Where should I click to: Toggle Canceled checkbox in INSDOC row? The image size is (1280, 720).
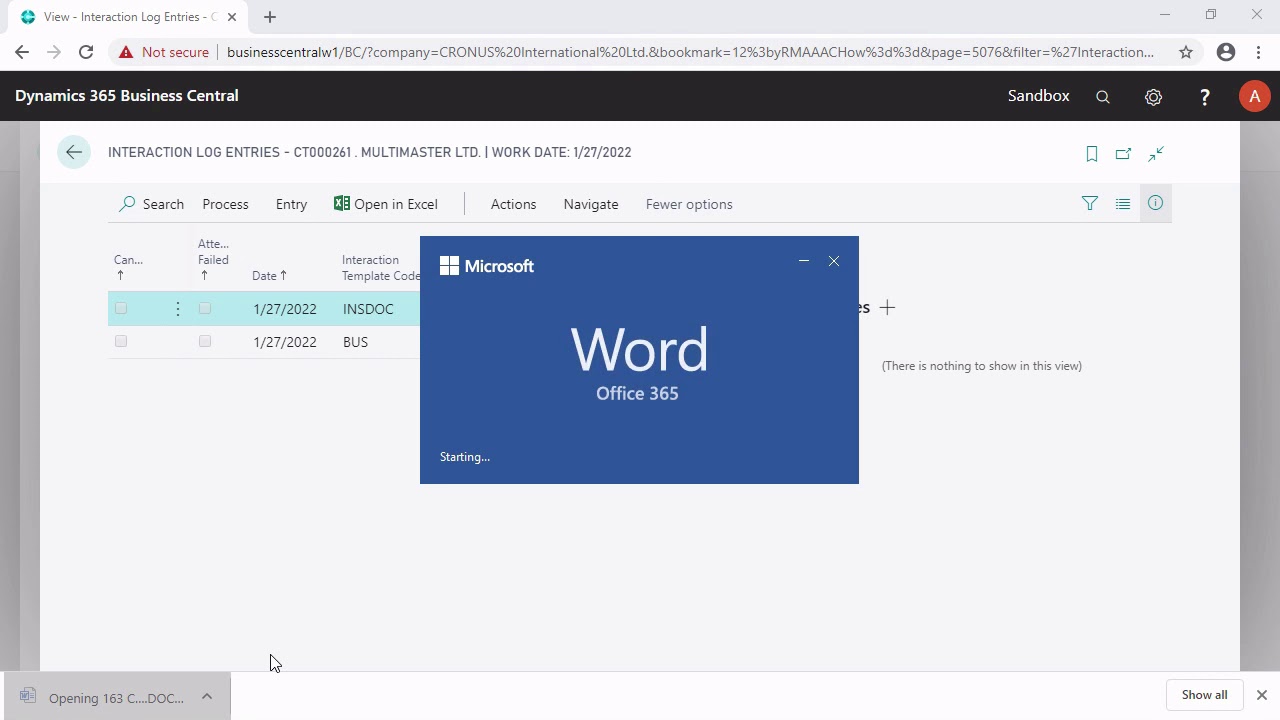(x=121, y=309)
